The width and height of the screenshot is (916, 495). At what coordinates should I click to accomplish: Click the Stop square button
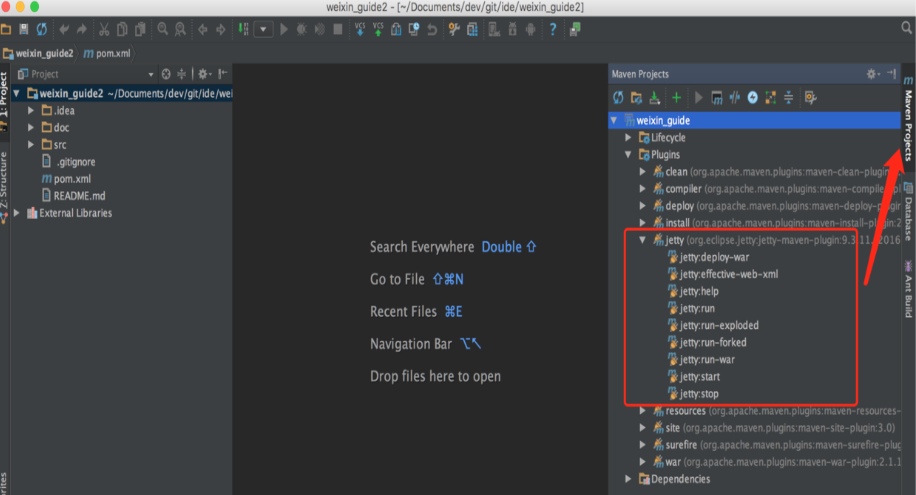point(338,29)
